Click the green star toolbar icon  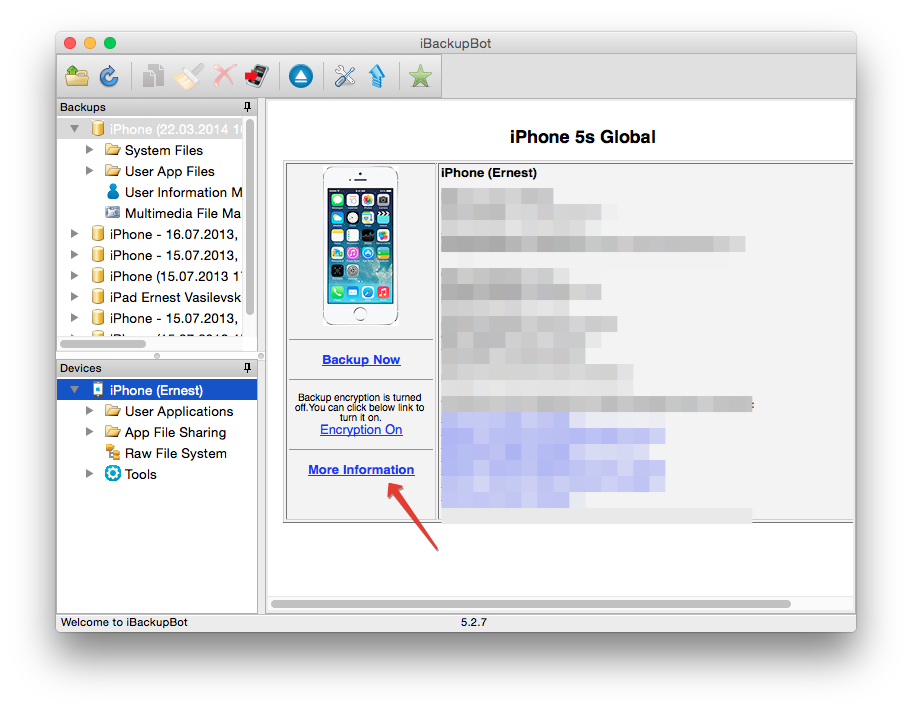pos(420,76)
